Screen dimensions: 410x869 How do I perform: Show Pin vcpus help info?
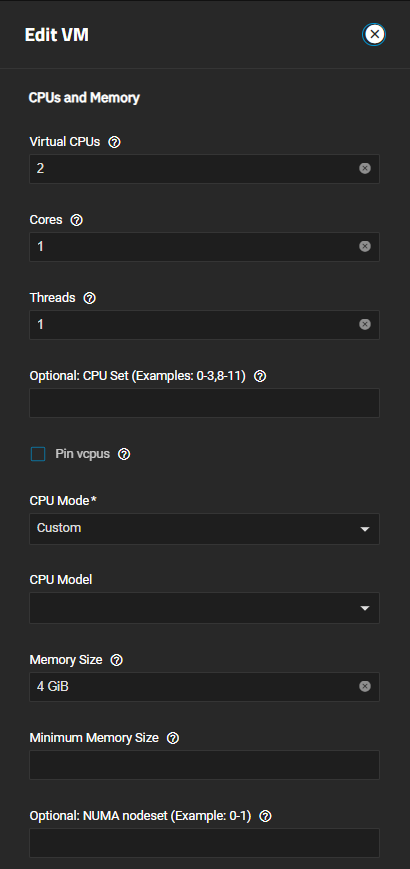point(124,454)
